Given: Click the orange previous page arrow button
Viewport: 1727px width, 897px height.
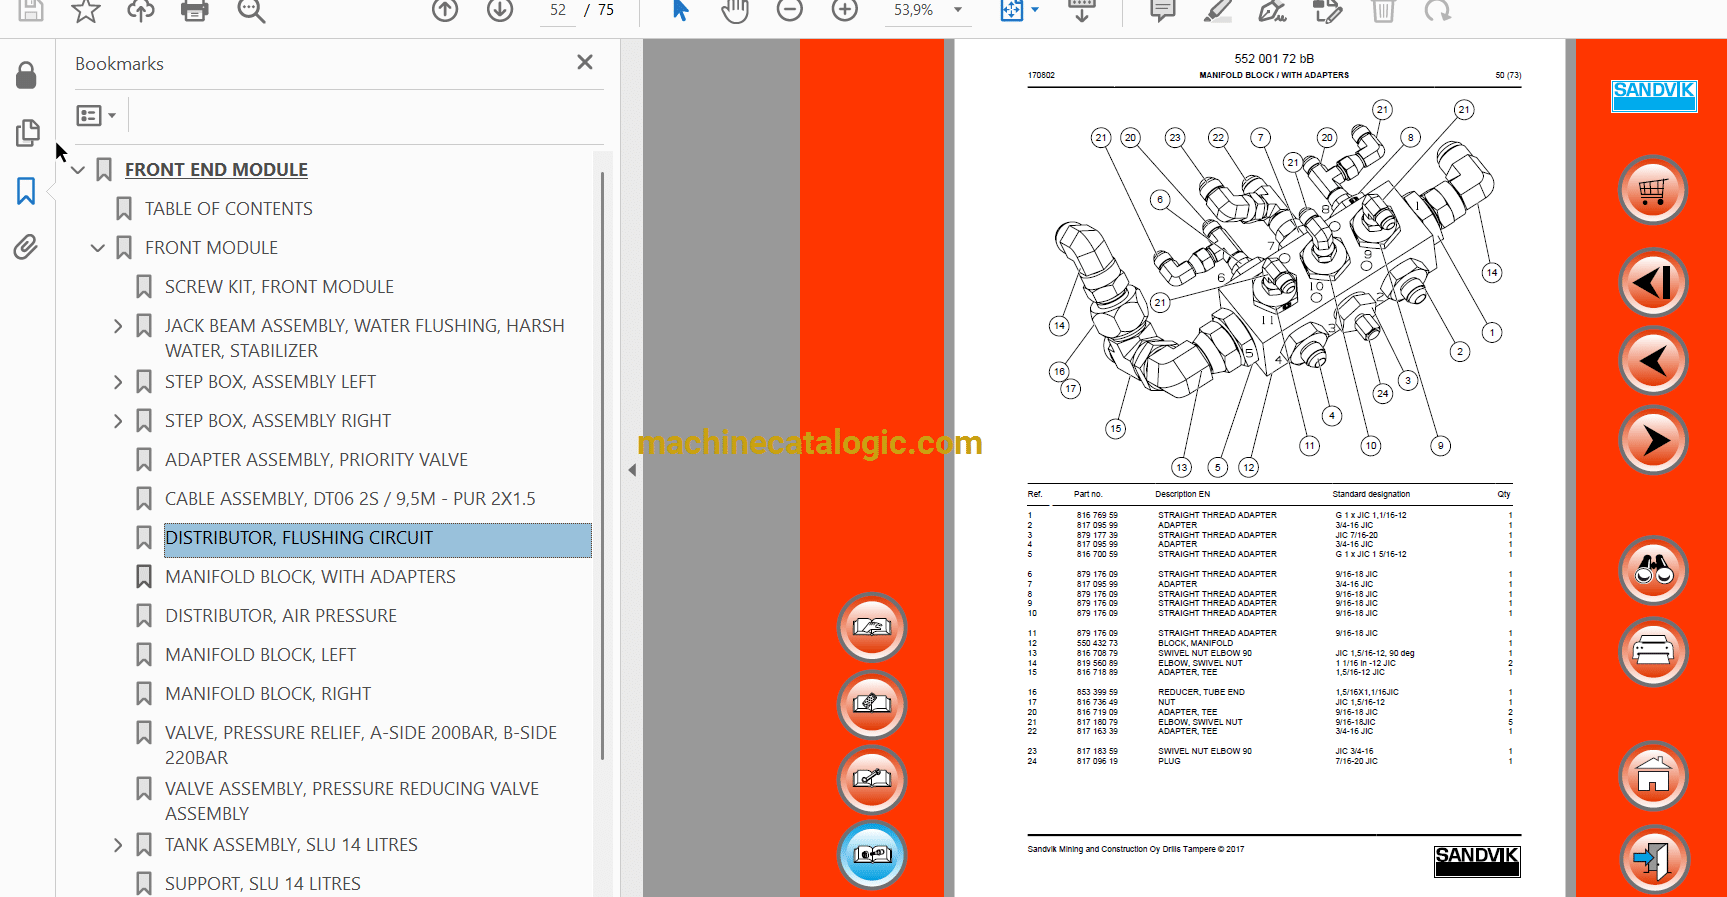Looking at the screenshot, I should point(1653,361).
